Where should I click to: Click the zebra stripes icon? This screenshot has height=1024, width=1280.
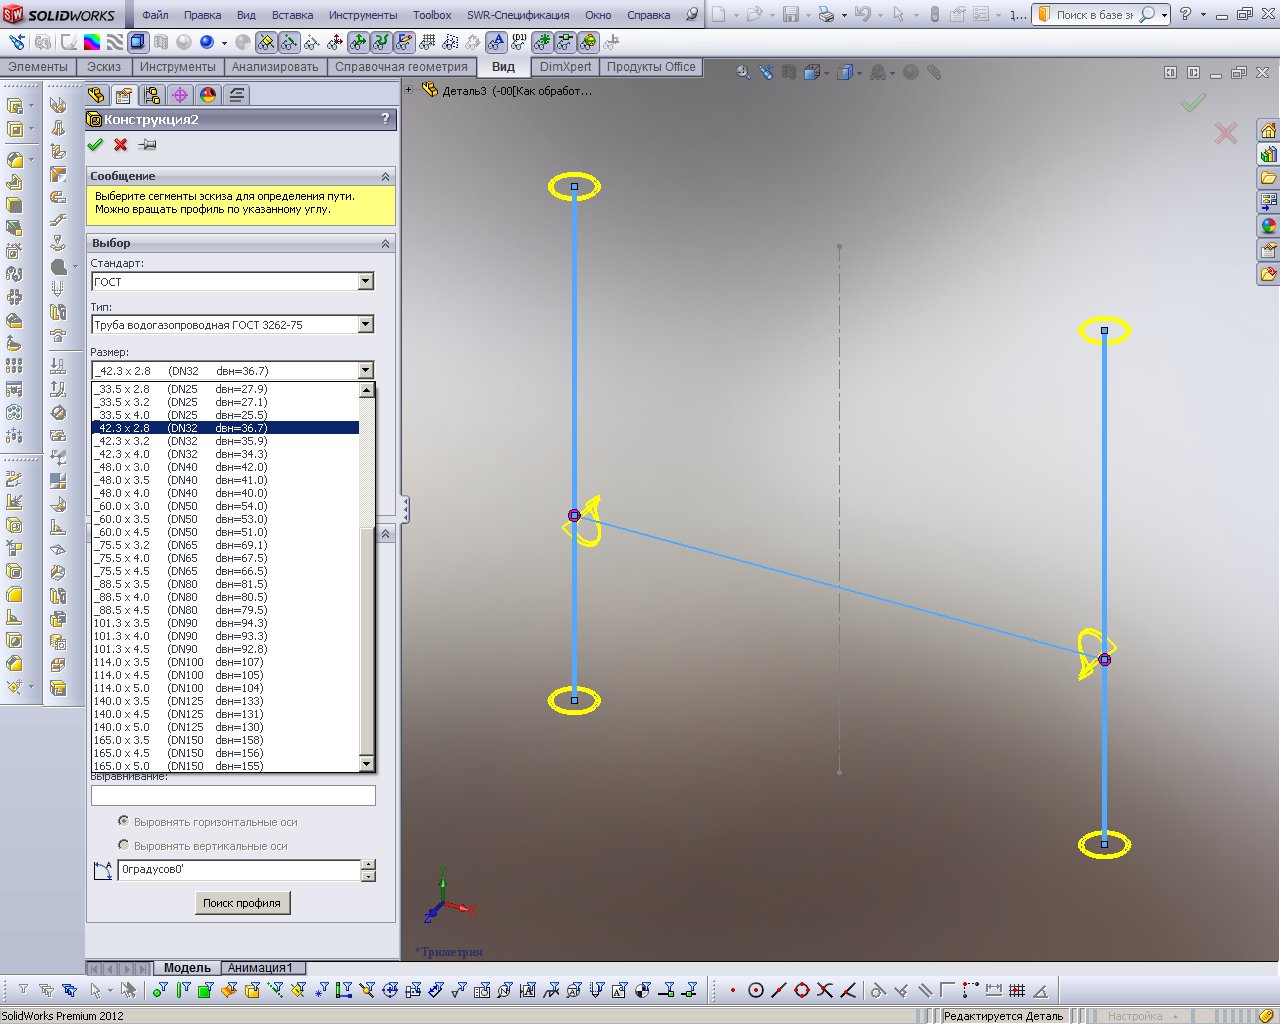pos(114,42)
